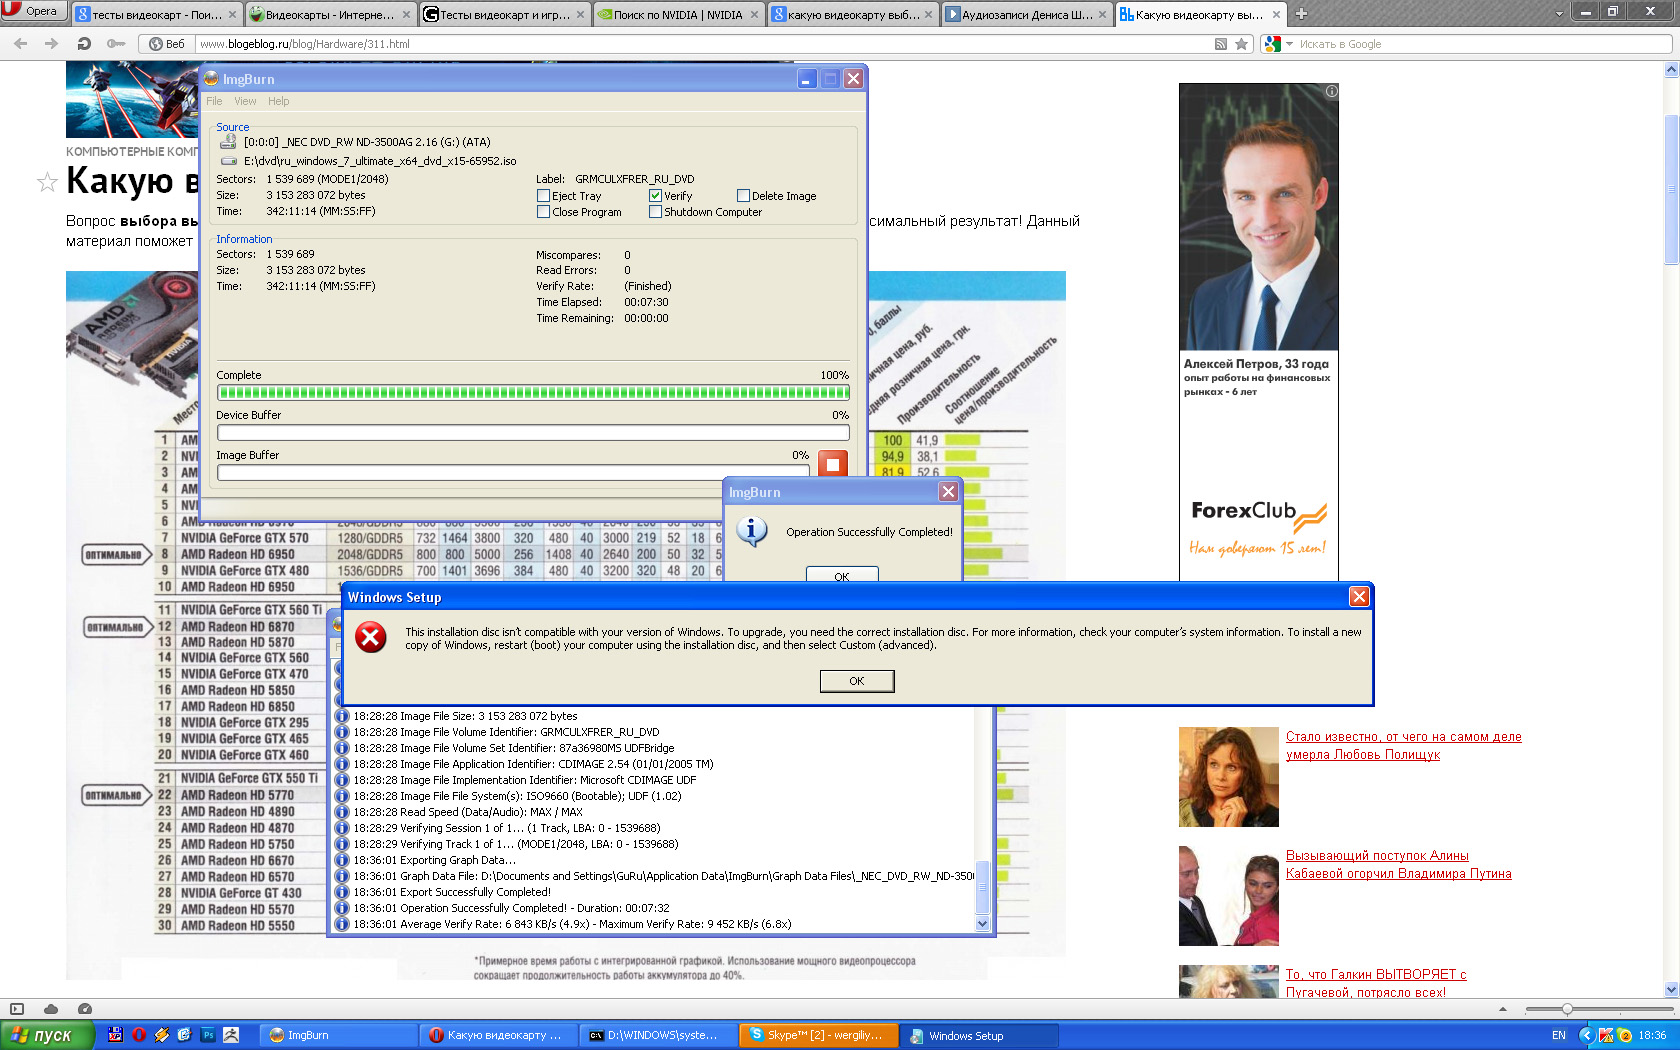Launch Opera from quick launch bar
1680x1050 pixels.
[x=139, y=1035]
